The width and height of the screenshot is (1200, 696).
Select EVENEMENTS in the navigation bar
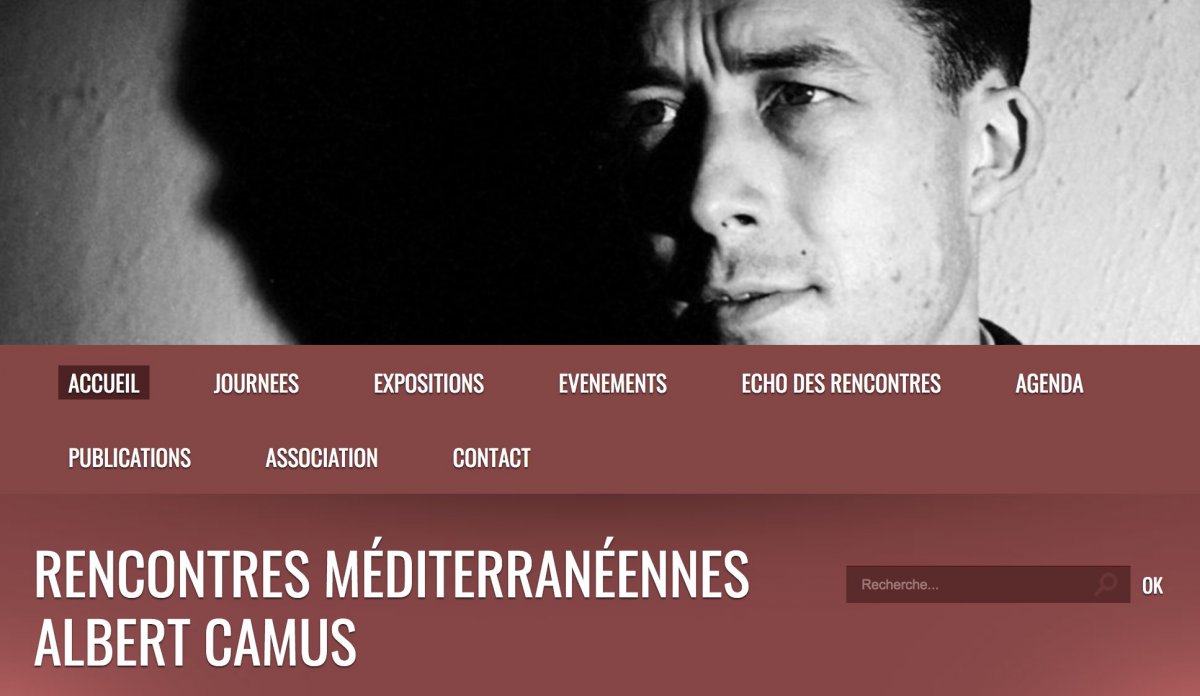coord(612,383)
